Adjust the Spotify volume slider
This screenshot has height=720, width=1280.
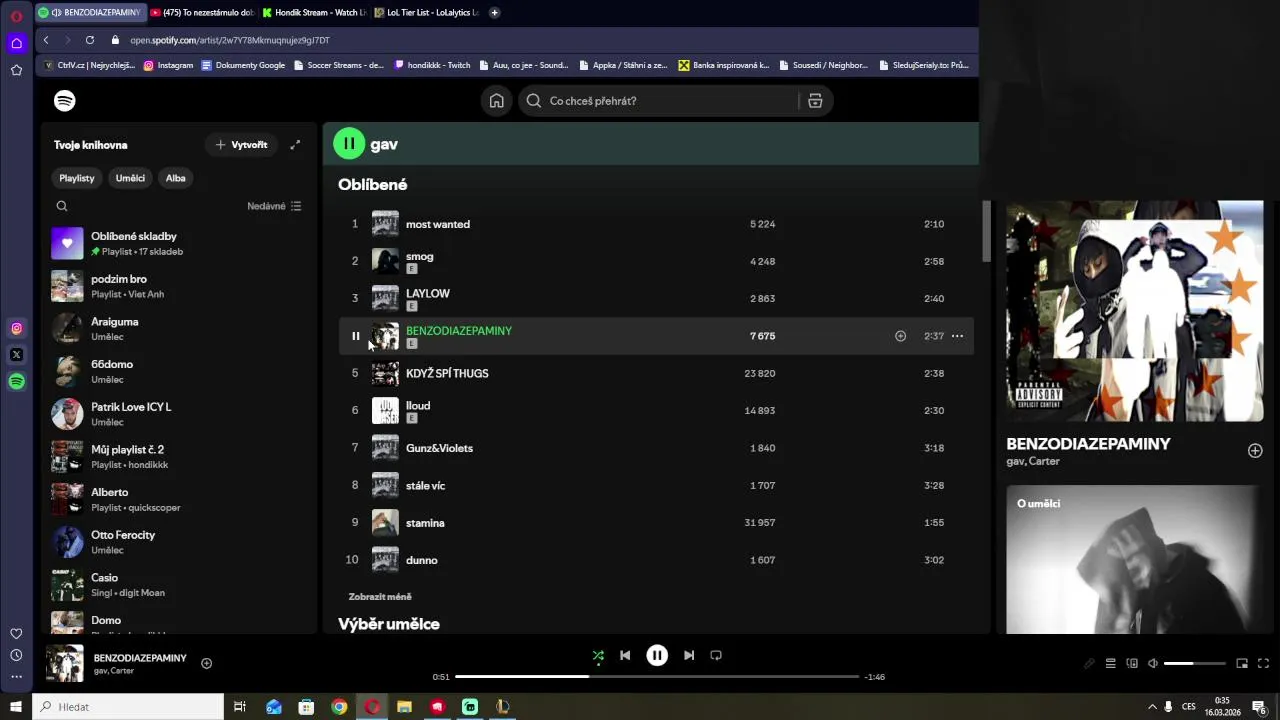click(x=1195, y=663)
